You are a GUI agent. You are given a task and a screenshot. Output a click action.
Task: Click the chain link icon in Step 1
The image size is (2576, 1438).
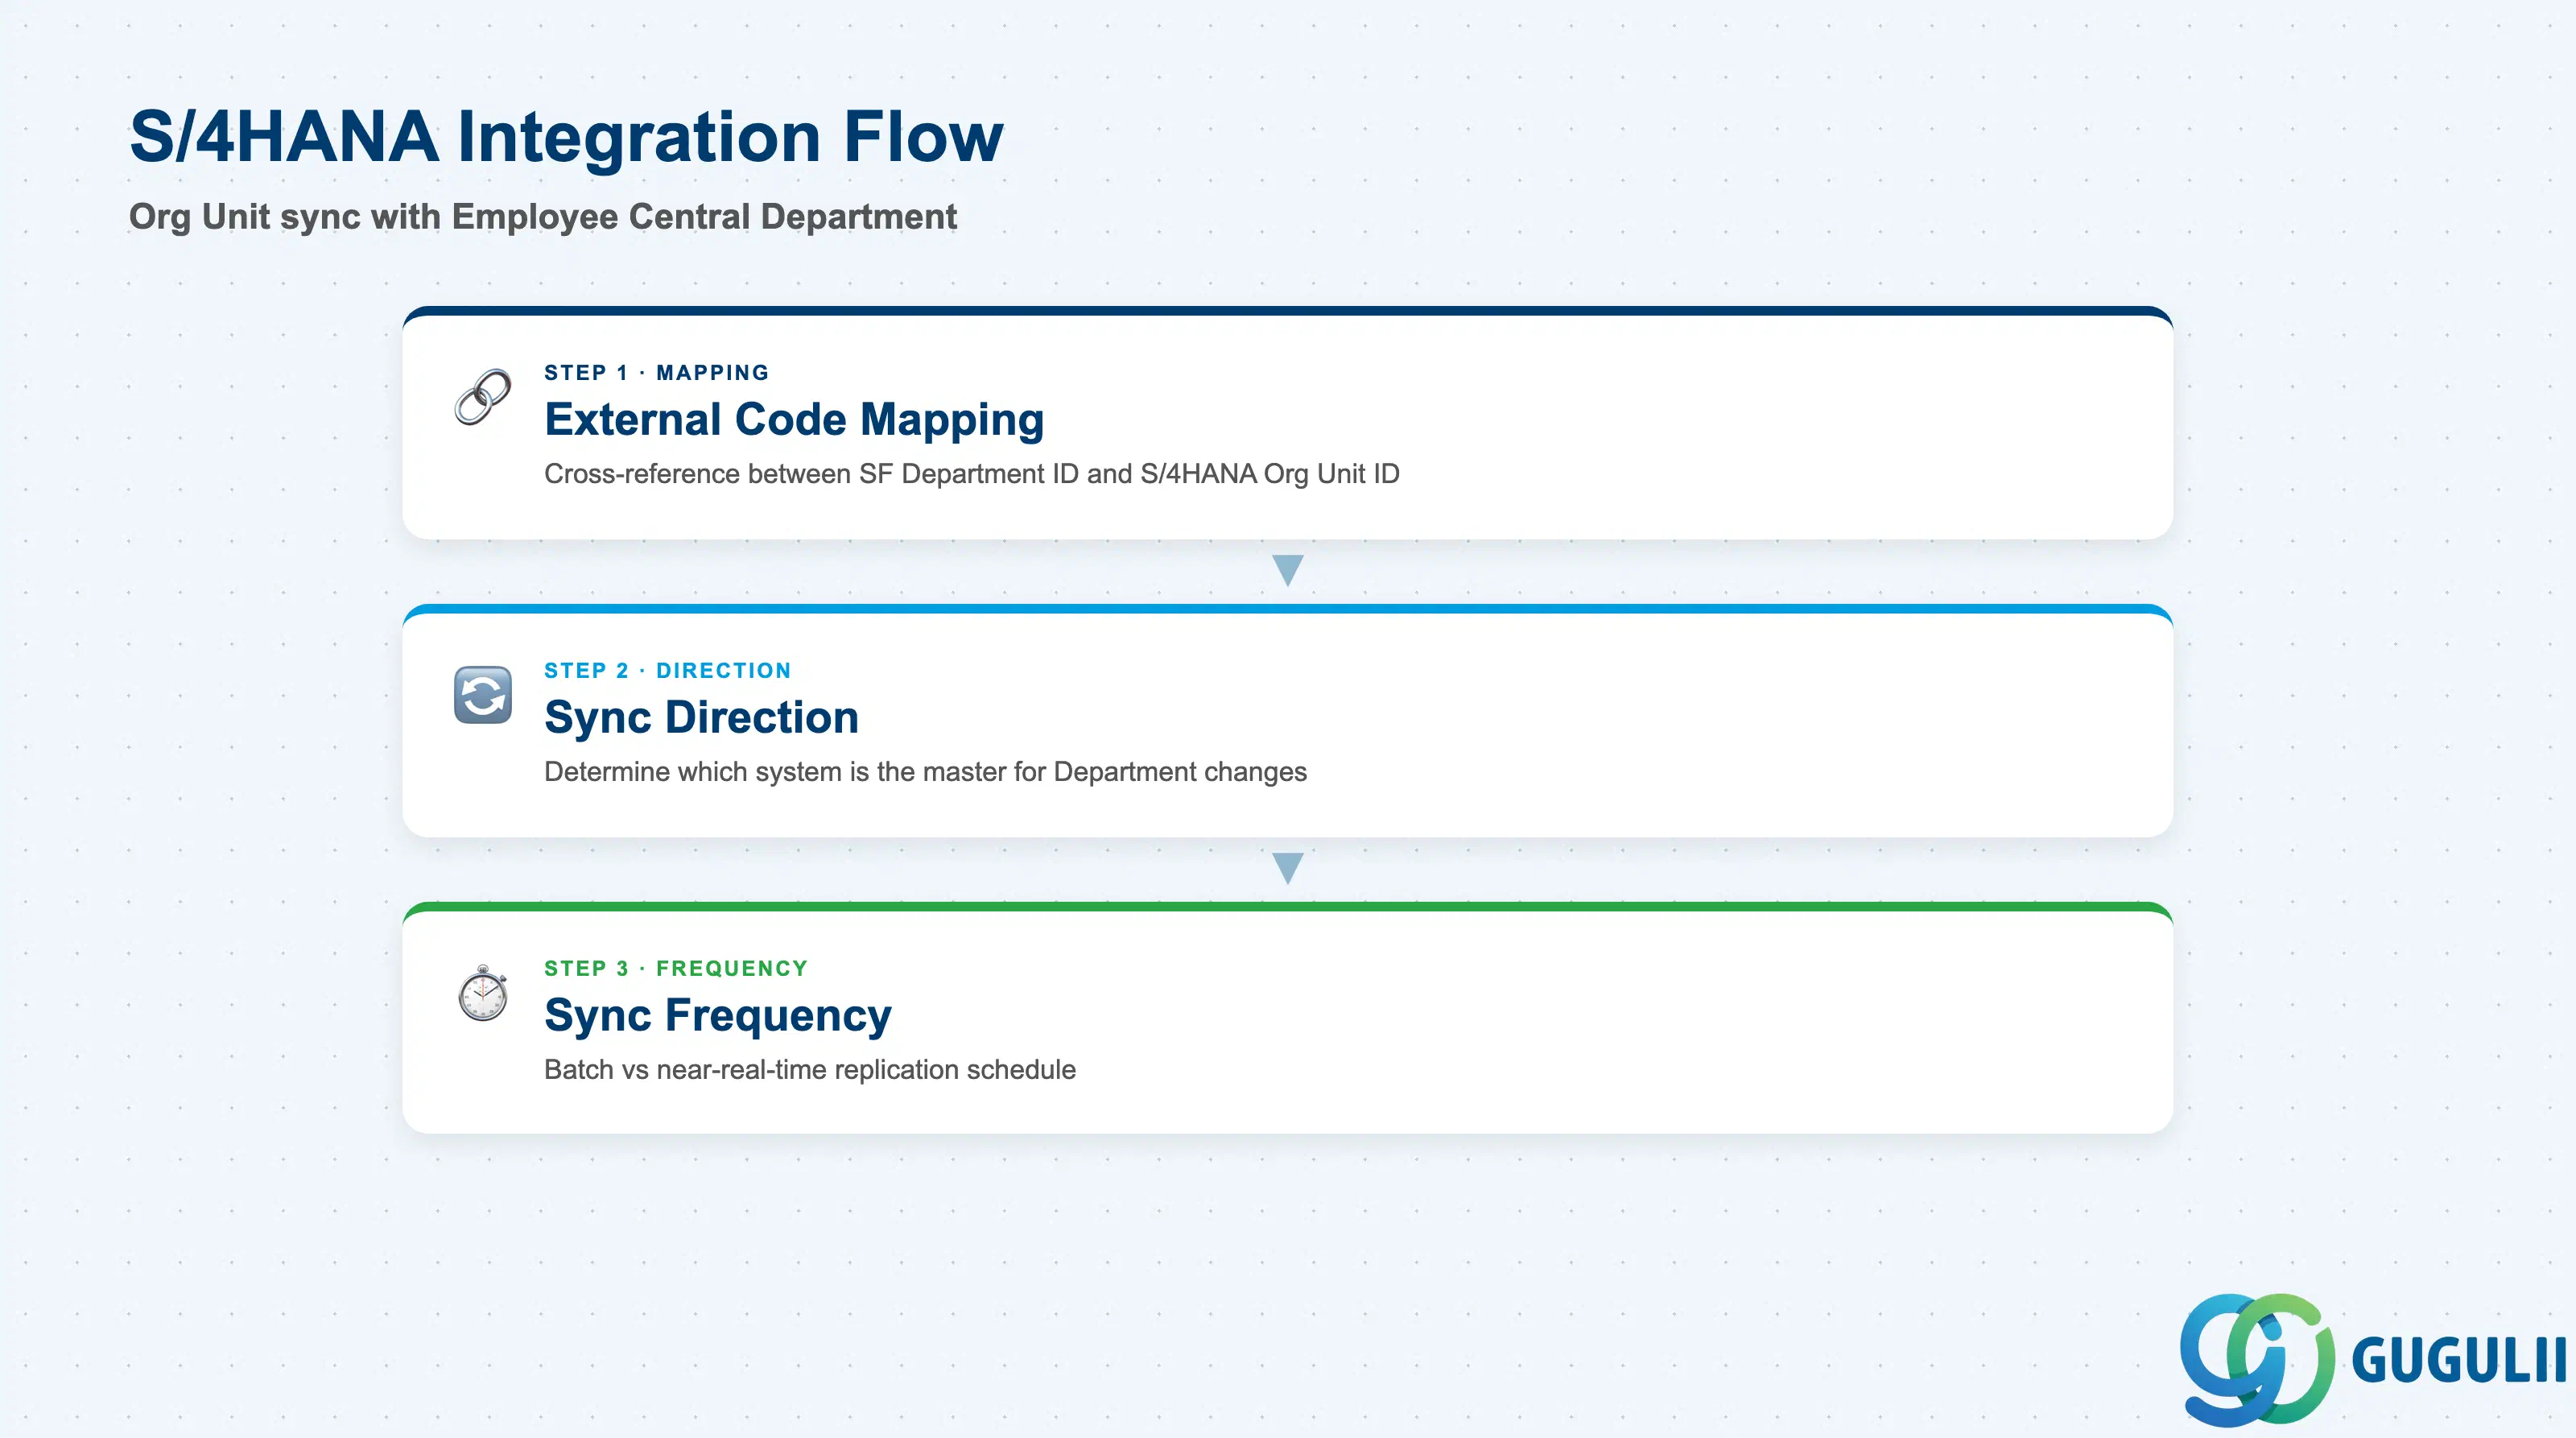pyautogui.click(x=483, y=397)
